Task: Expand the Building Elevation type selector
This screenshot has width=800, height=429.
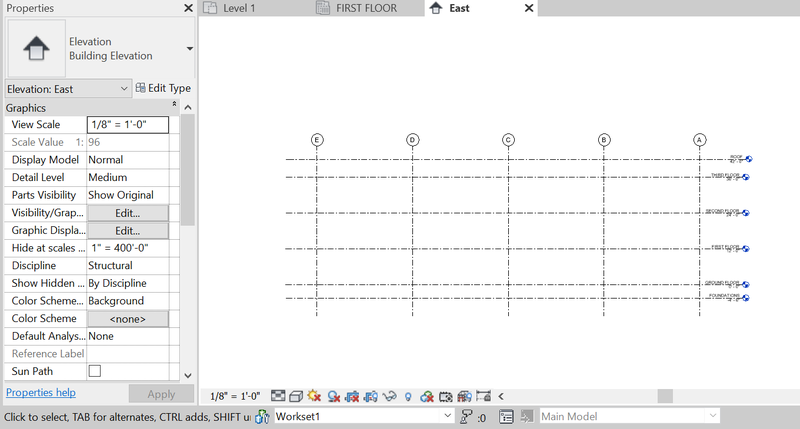Action: pyautogui.click(x=189, y=48)
